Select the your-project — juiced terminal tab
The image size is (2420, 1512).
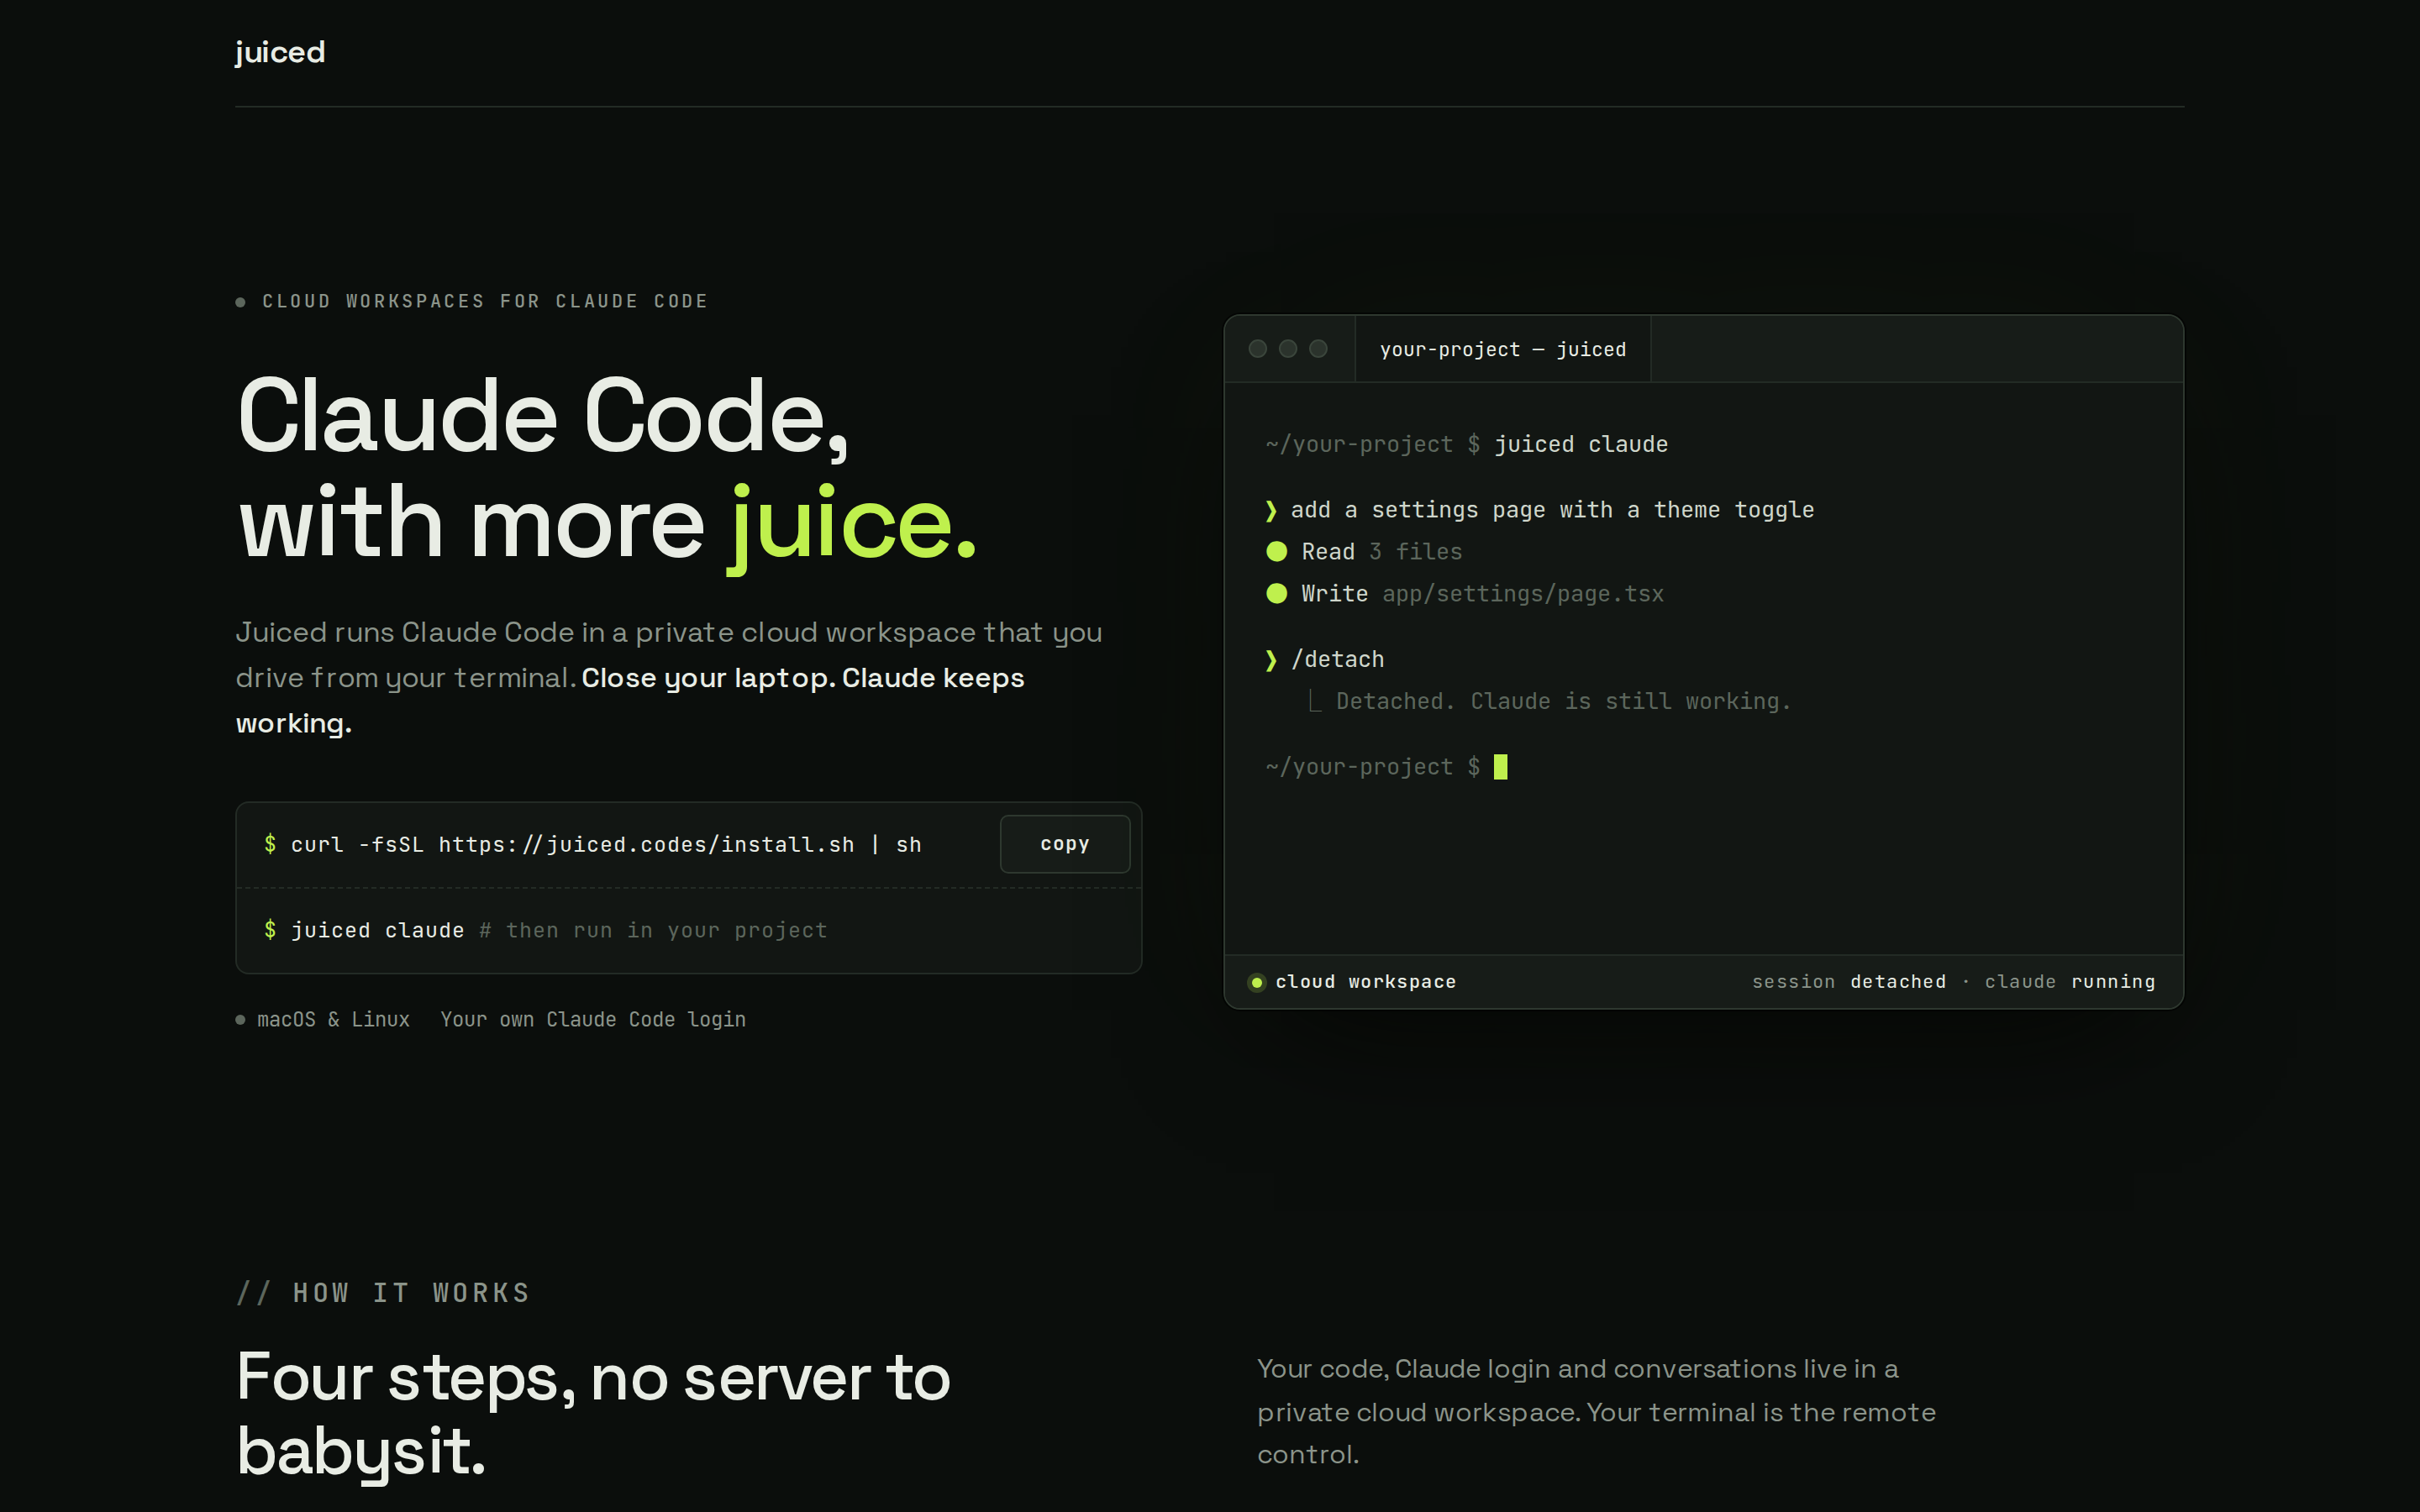click(x=1502, y=349)
